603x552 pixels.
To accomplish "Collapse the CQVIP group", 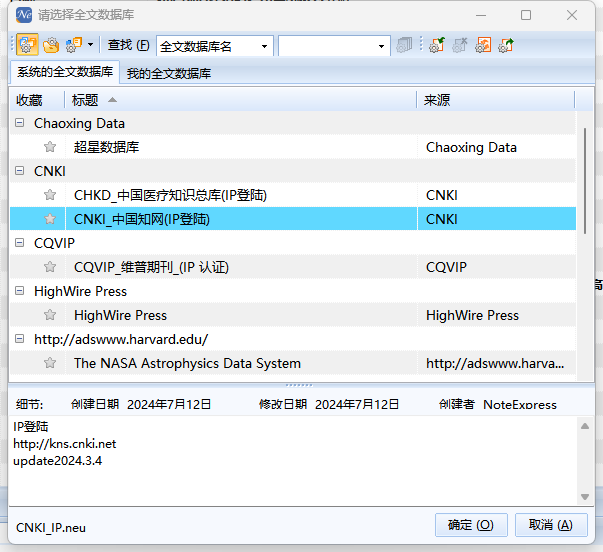I will coord(19,242).
